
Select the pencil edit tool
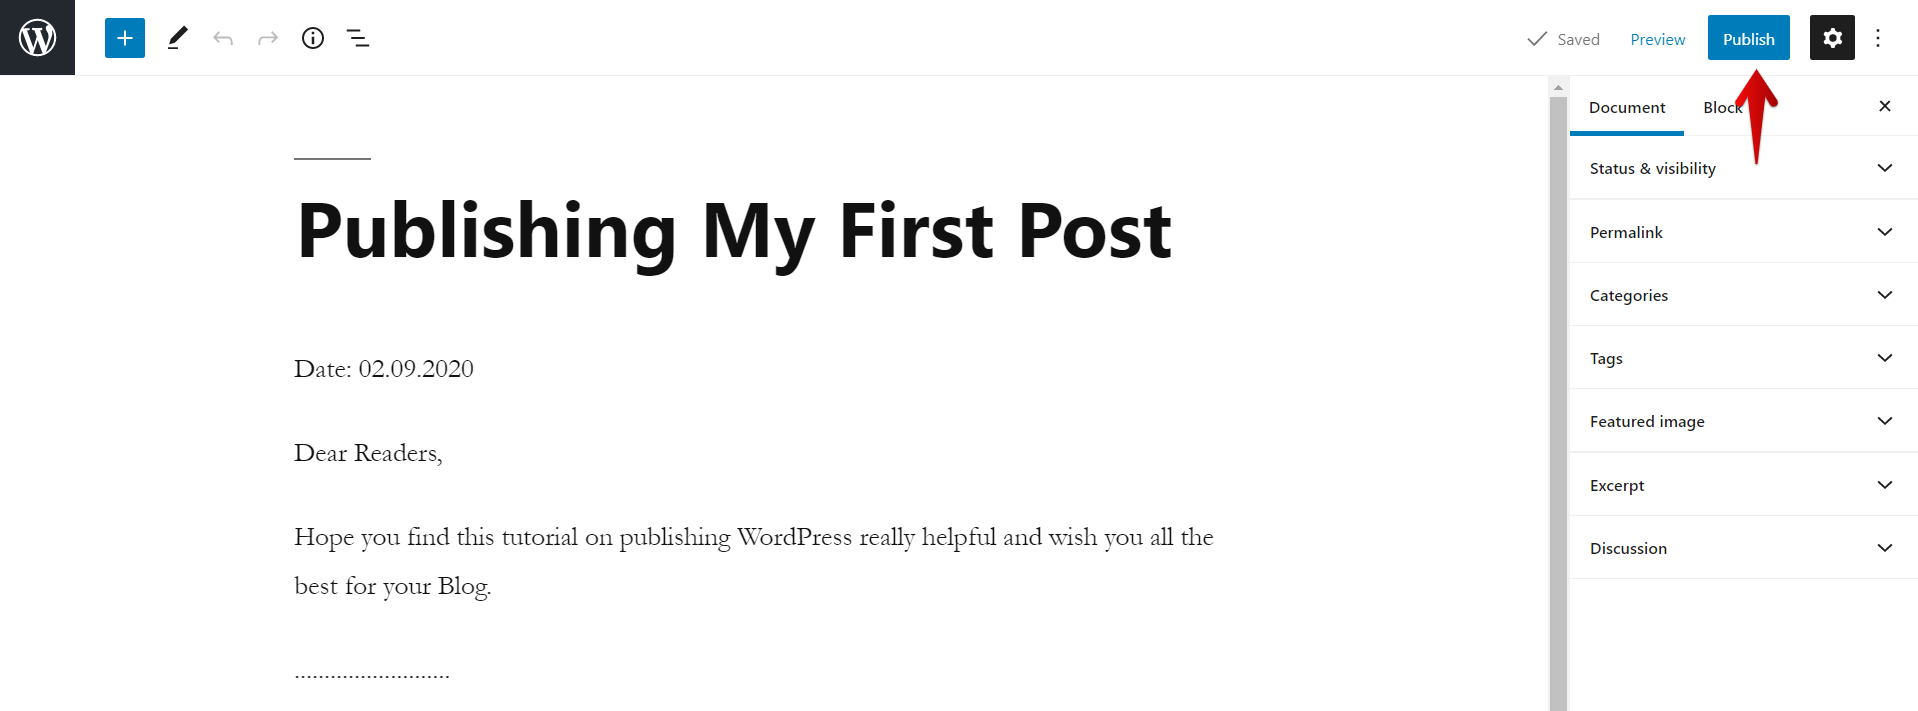click(177, 38)
